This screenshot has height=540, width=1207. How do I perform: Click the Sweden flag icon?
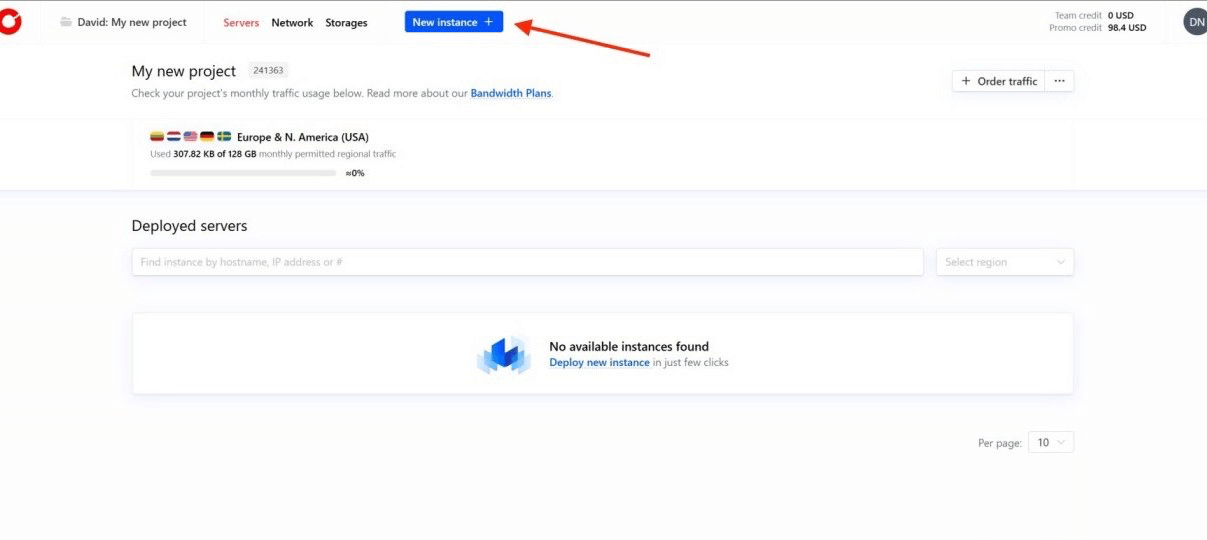224,137
